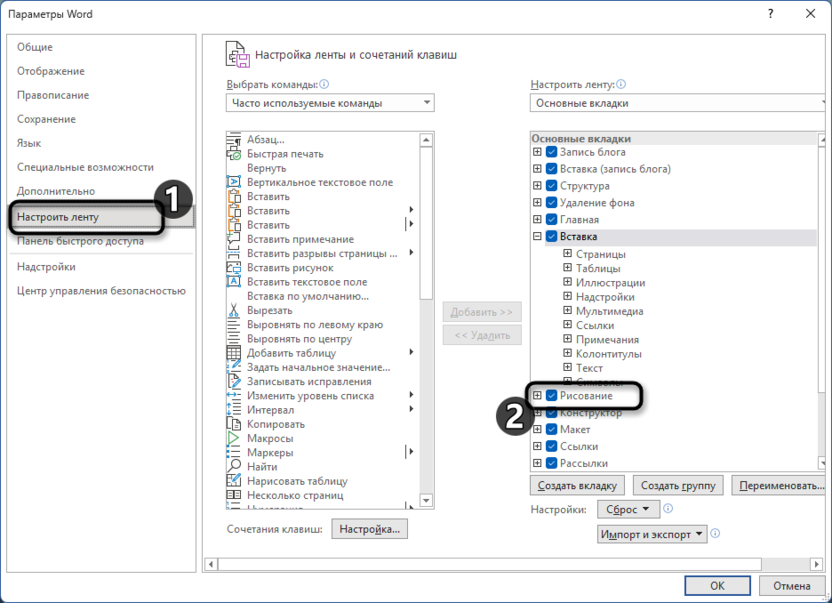Open the Сброс dropdown button

pyautogui.click(x=628, y=509)
